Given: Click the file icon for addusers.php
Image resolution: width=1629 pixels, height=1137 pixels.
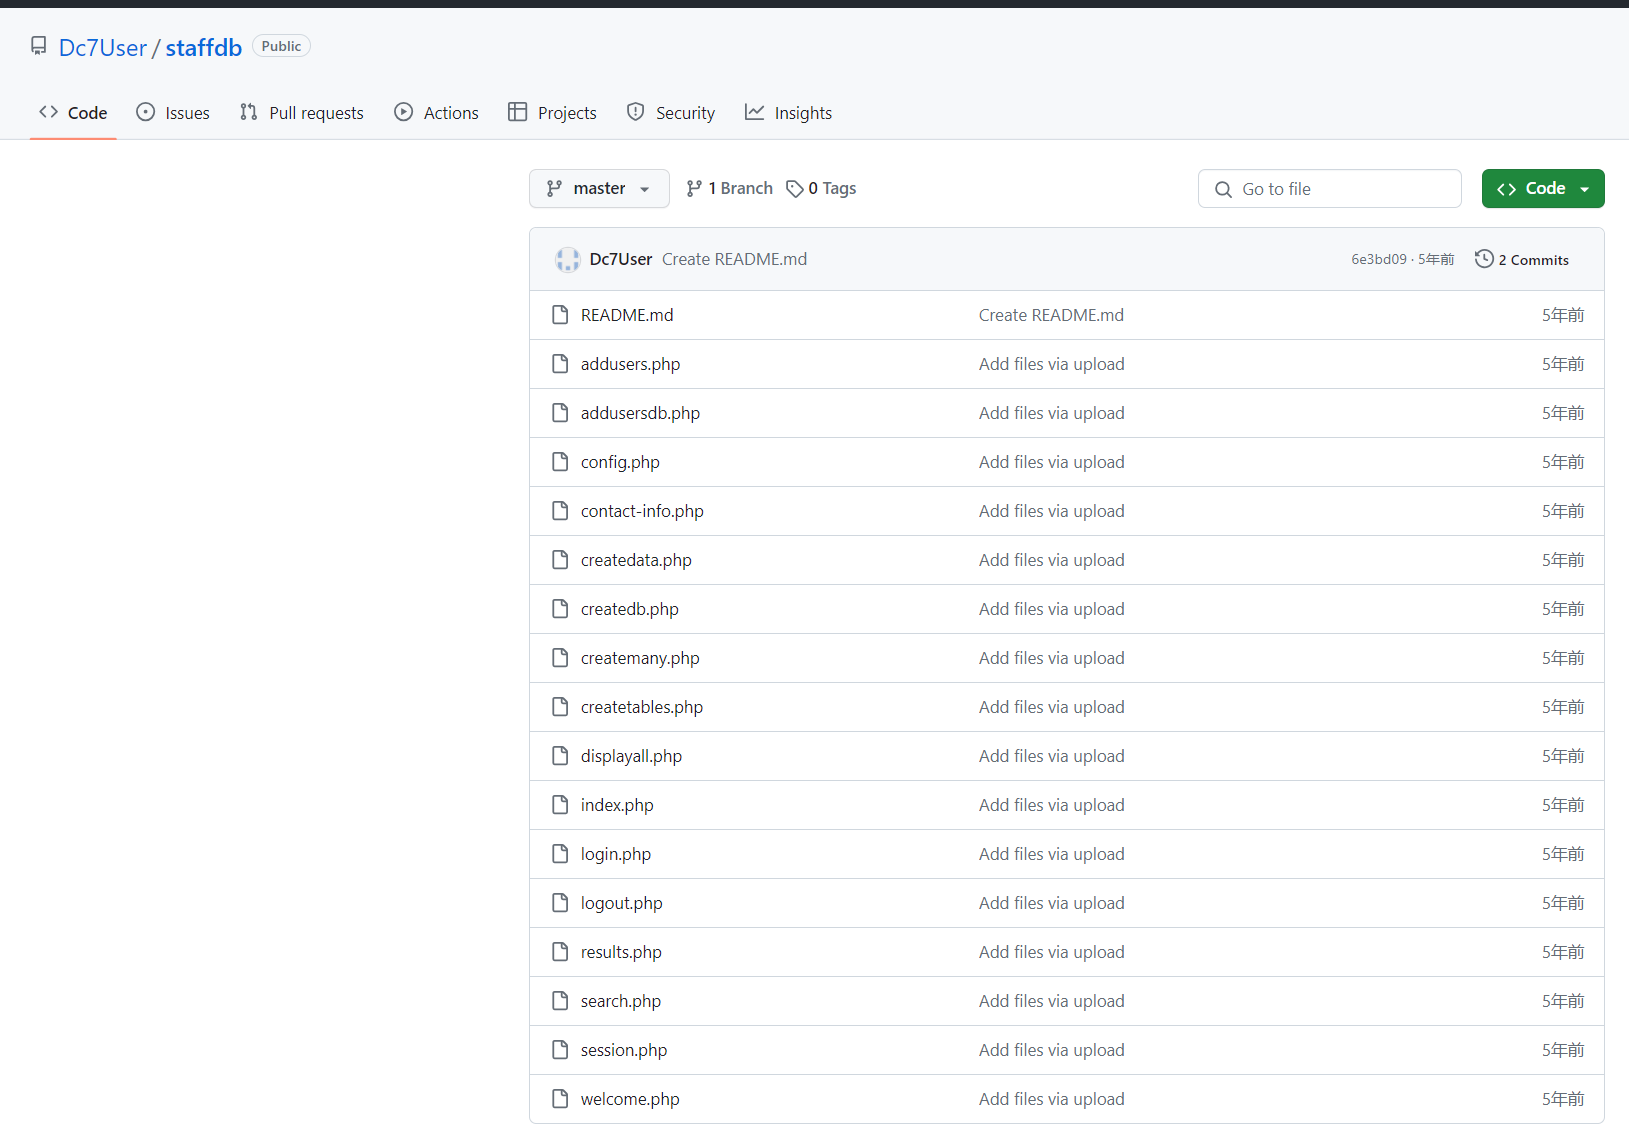Looking at the screenshot, I should click(560, 364).
